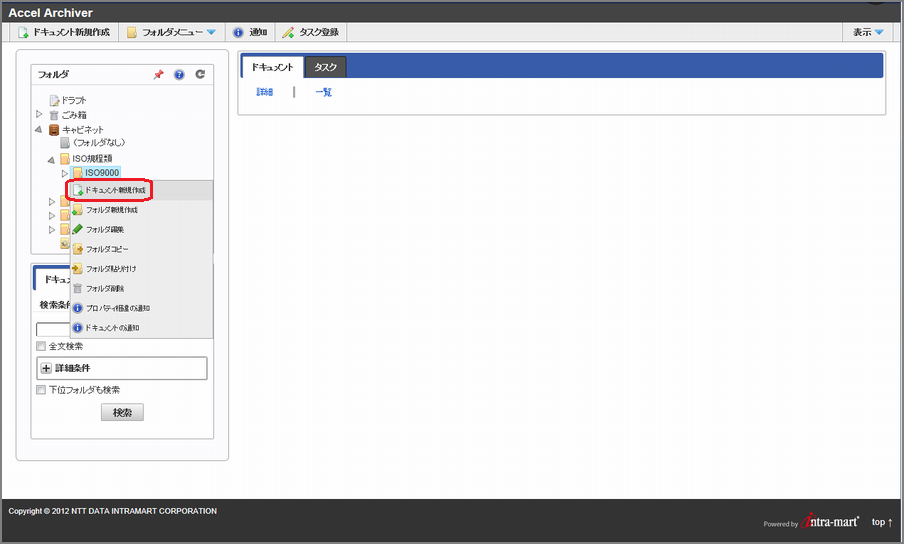
Task: Click the タスク登録 pencil icon in toolbar
Action: point(288,32)
